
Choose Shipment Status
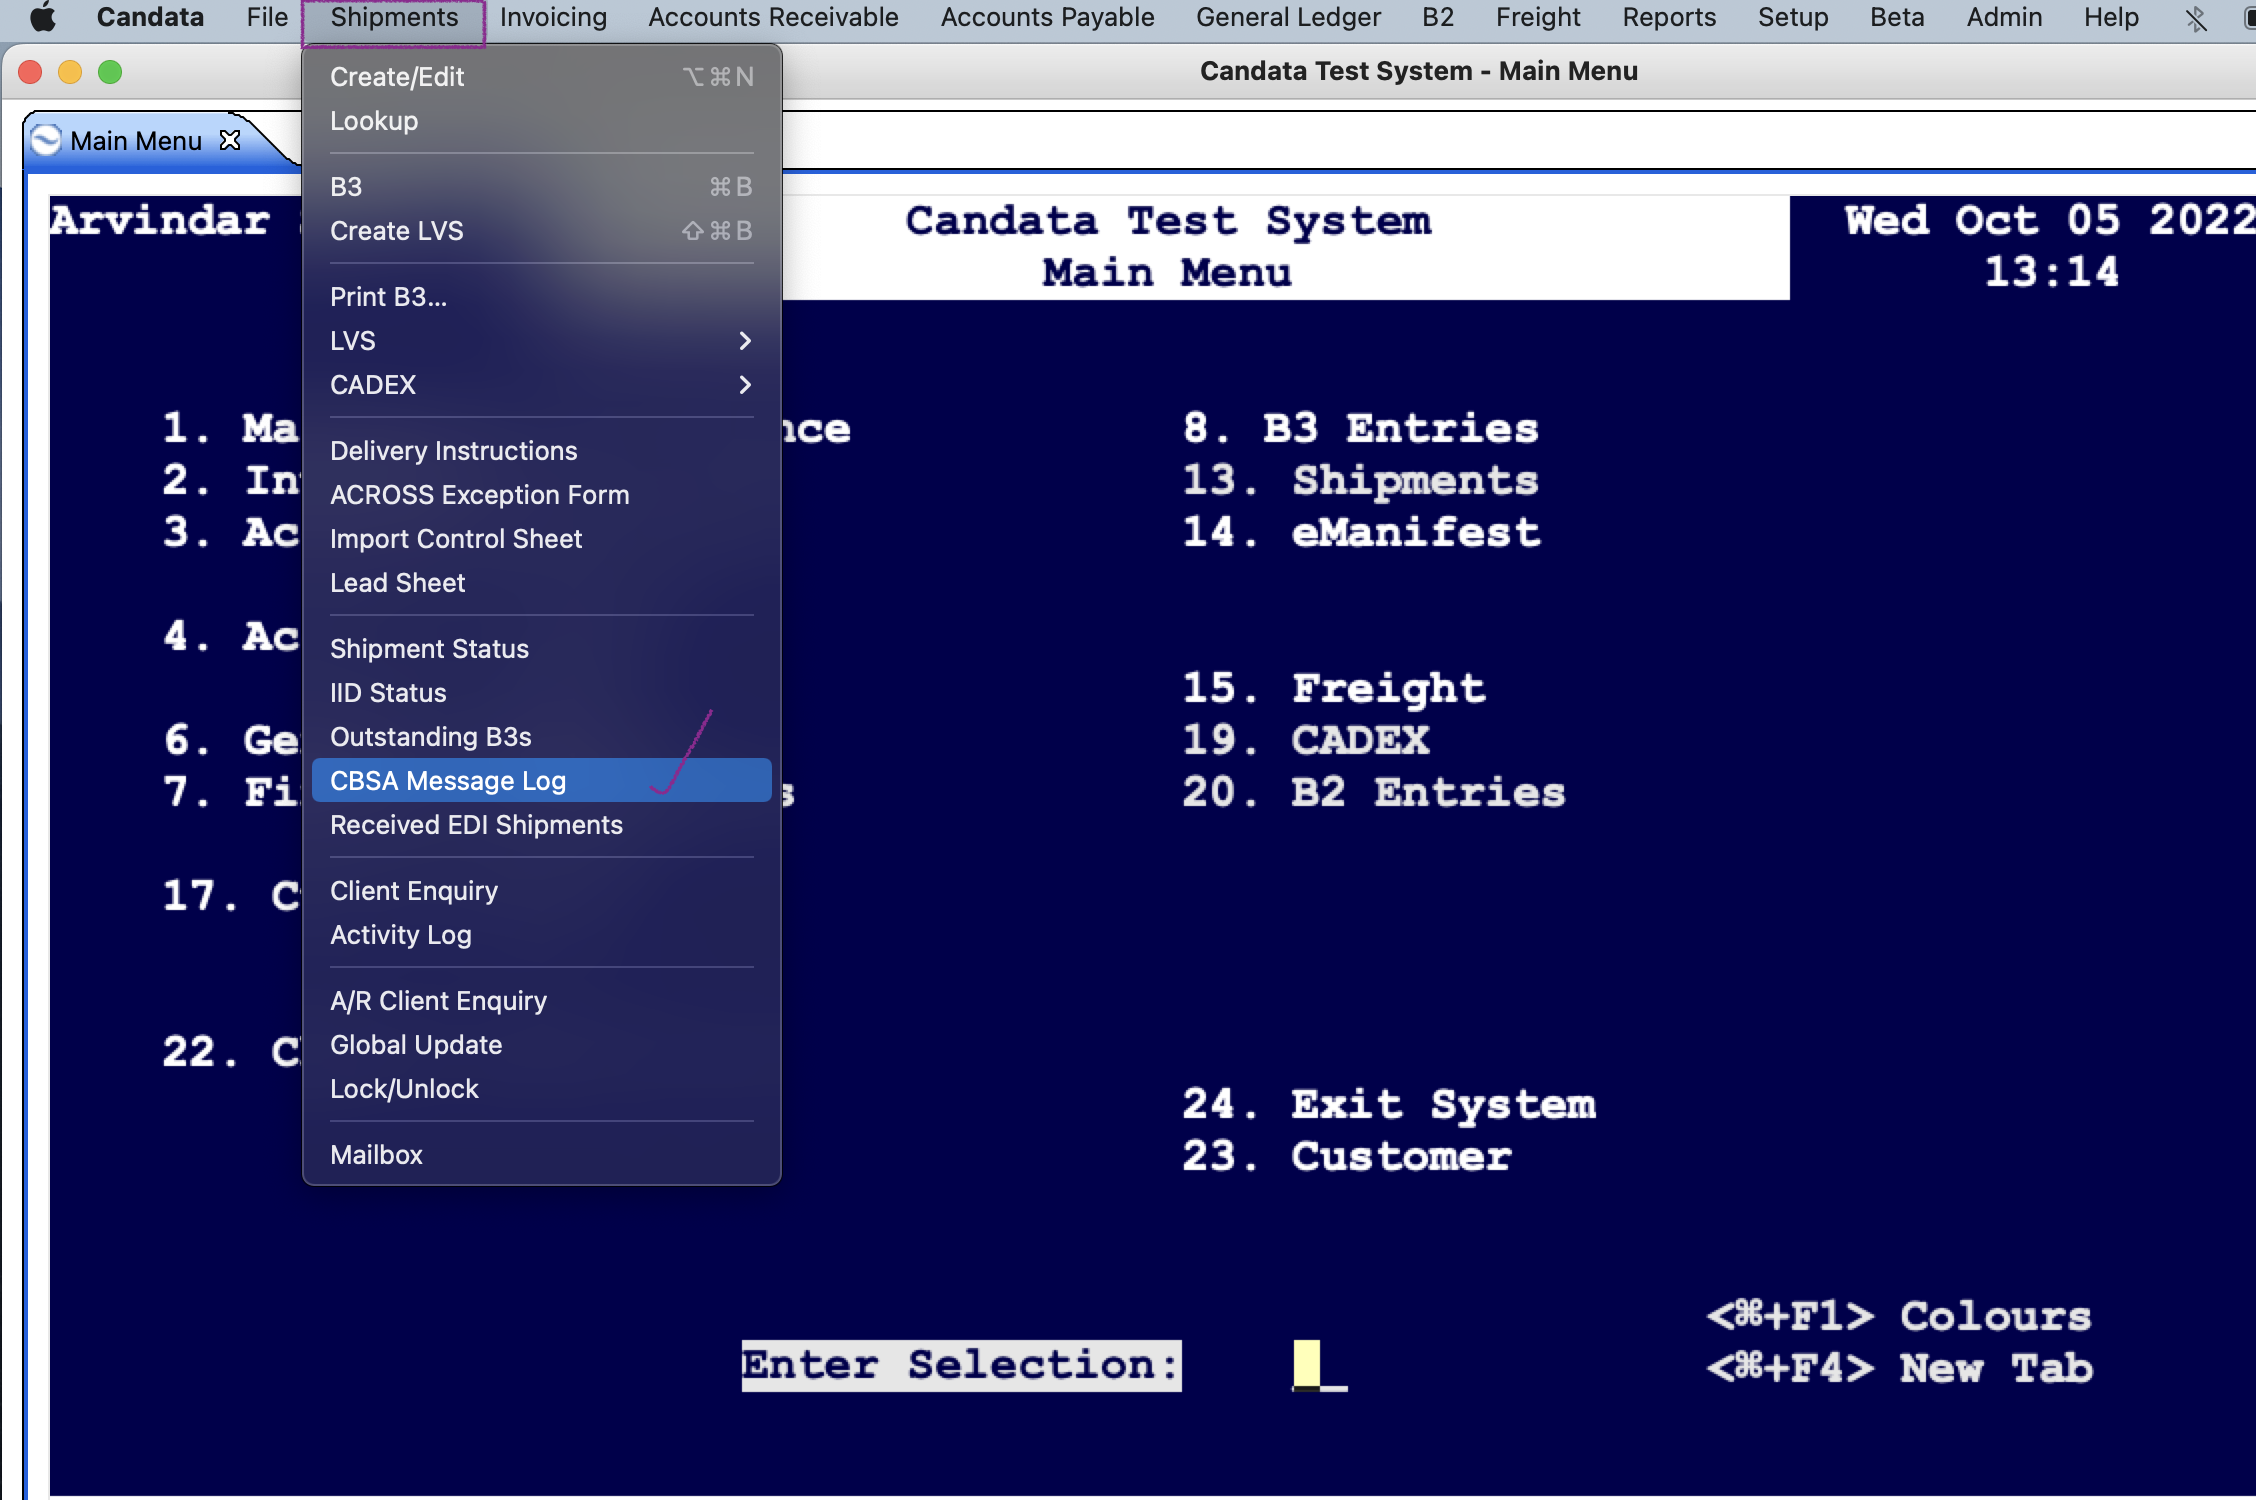[x=541, y=649]
